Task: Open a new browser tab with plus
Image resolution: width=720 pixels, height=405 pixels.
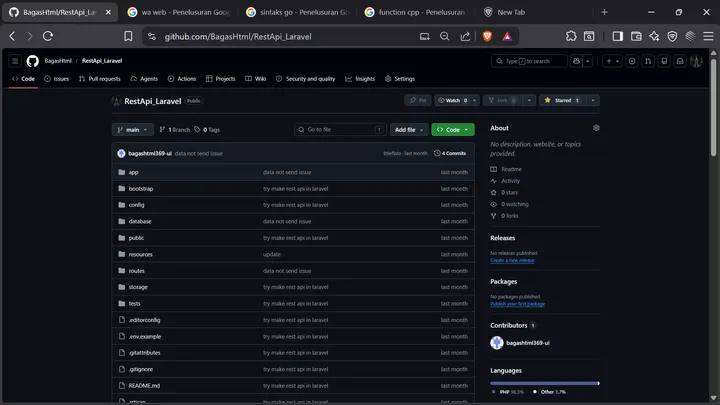Action: click(x=604, y=12)
